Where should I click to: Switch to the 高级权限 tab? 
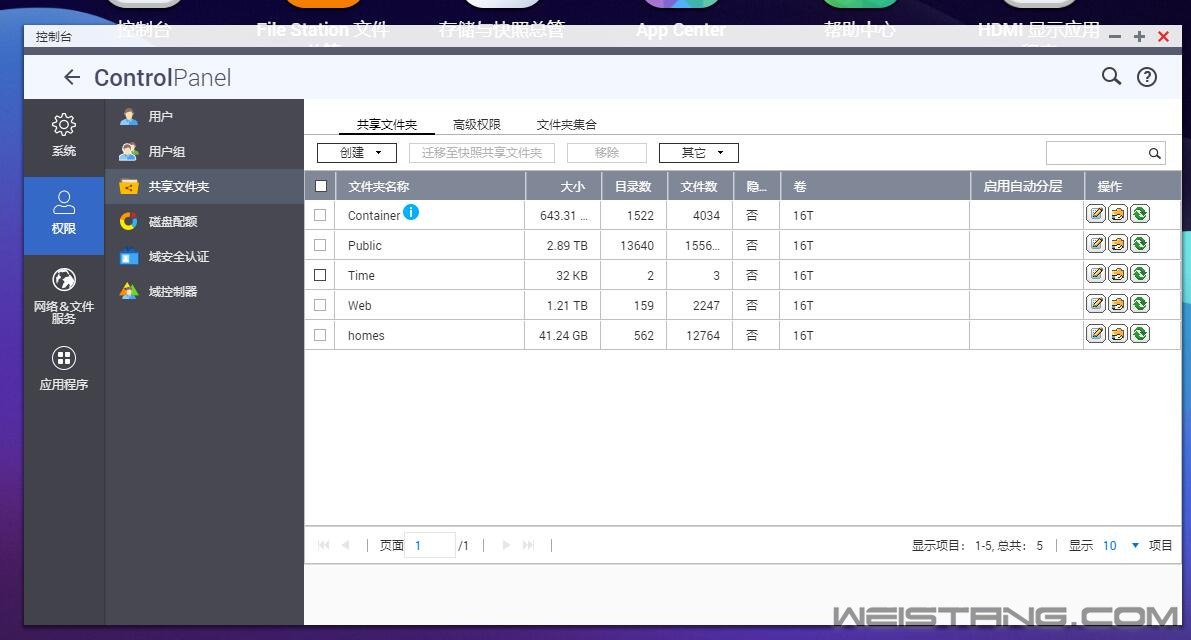pos(476,125)
